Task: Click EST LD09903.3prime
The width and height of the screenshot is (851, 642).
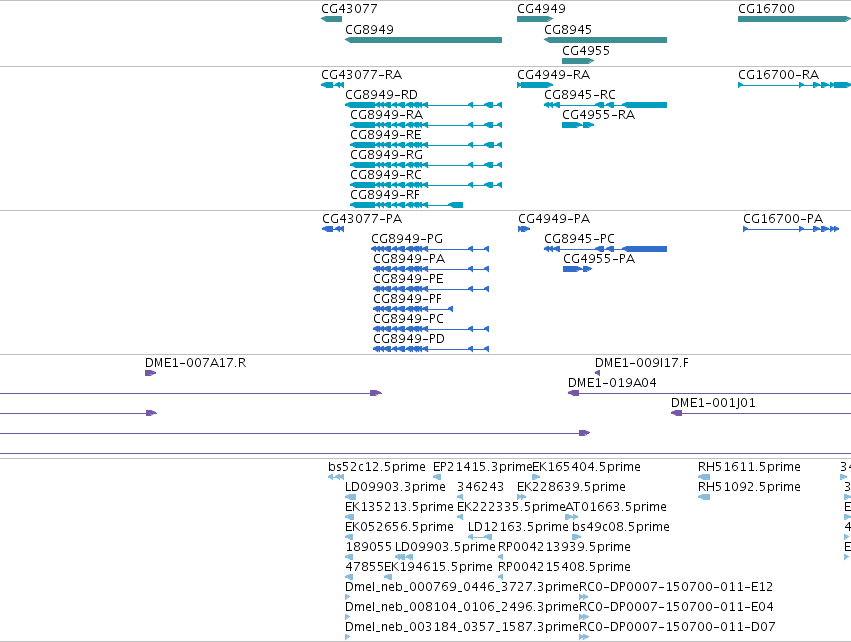Action: click(x=351, y=497)
